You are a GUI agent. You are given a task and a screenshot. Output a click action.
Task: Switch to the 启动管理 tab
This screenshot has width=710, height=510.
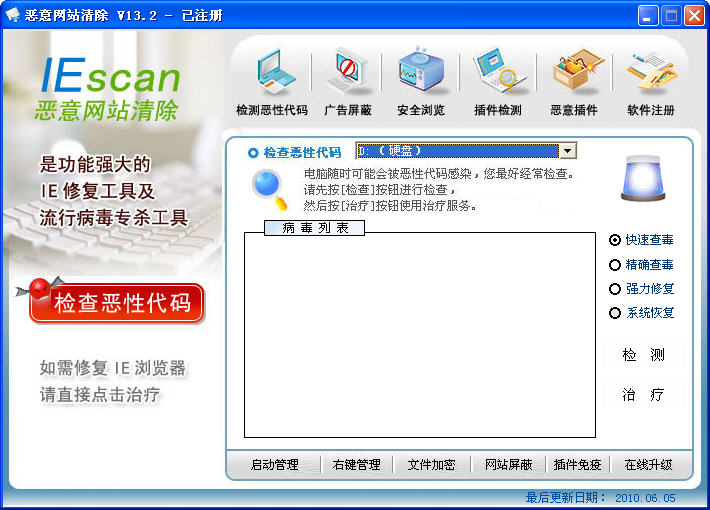274,465
